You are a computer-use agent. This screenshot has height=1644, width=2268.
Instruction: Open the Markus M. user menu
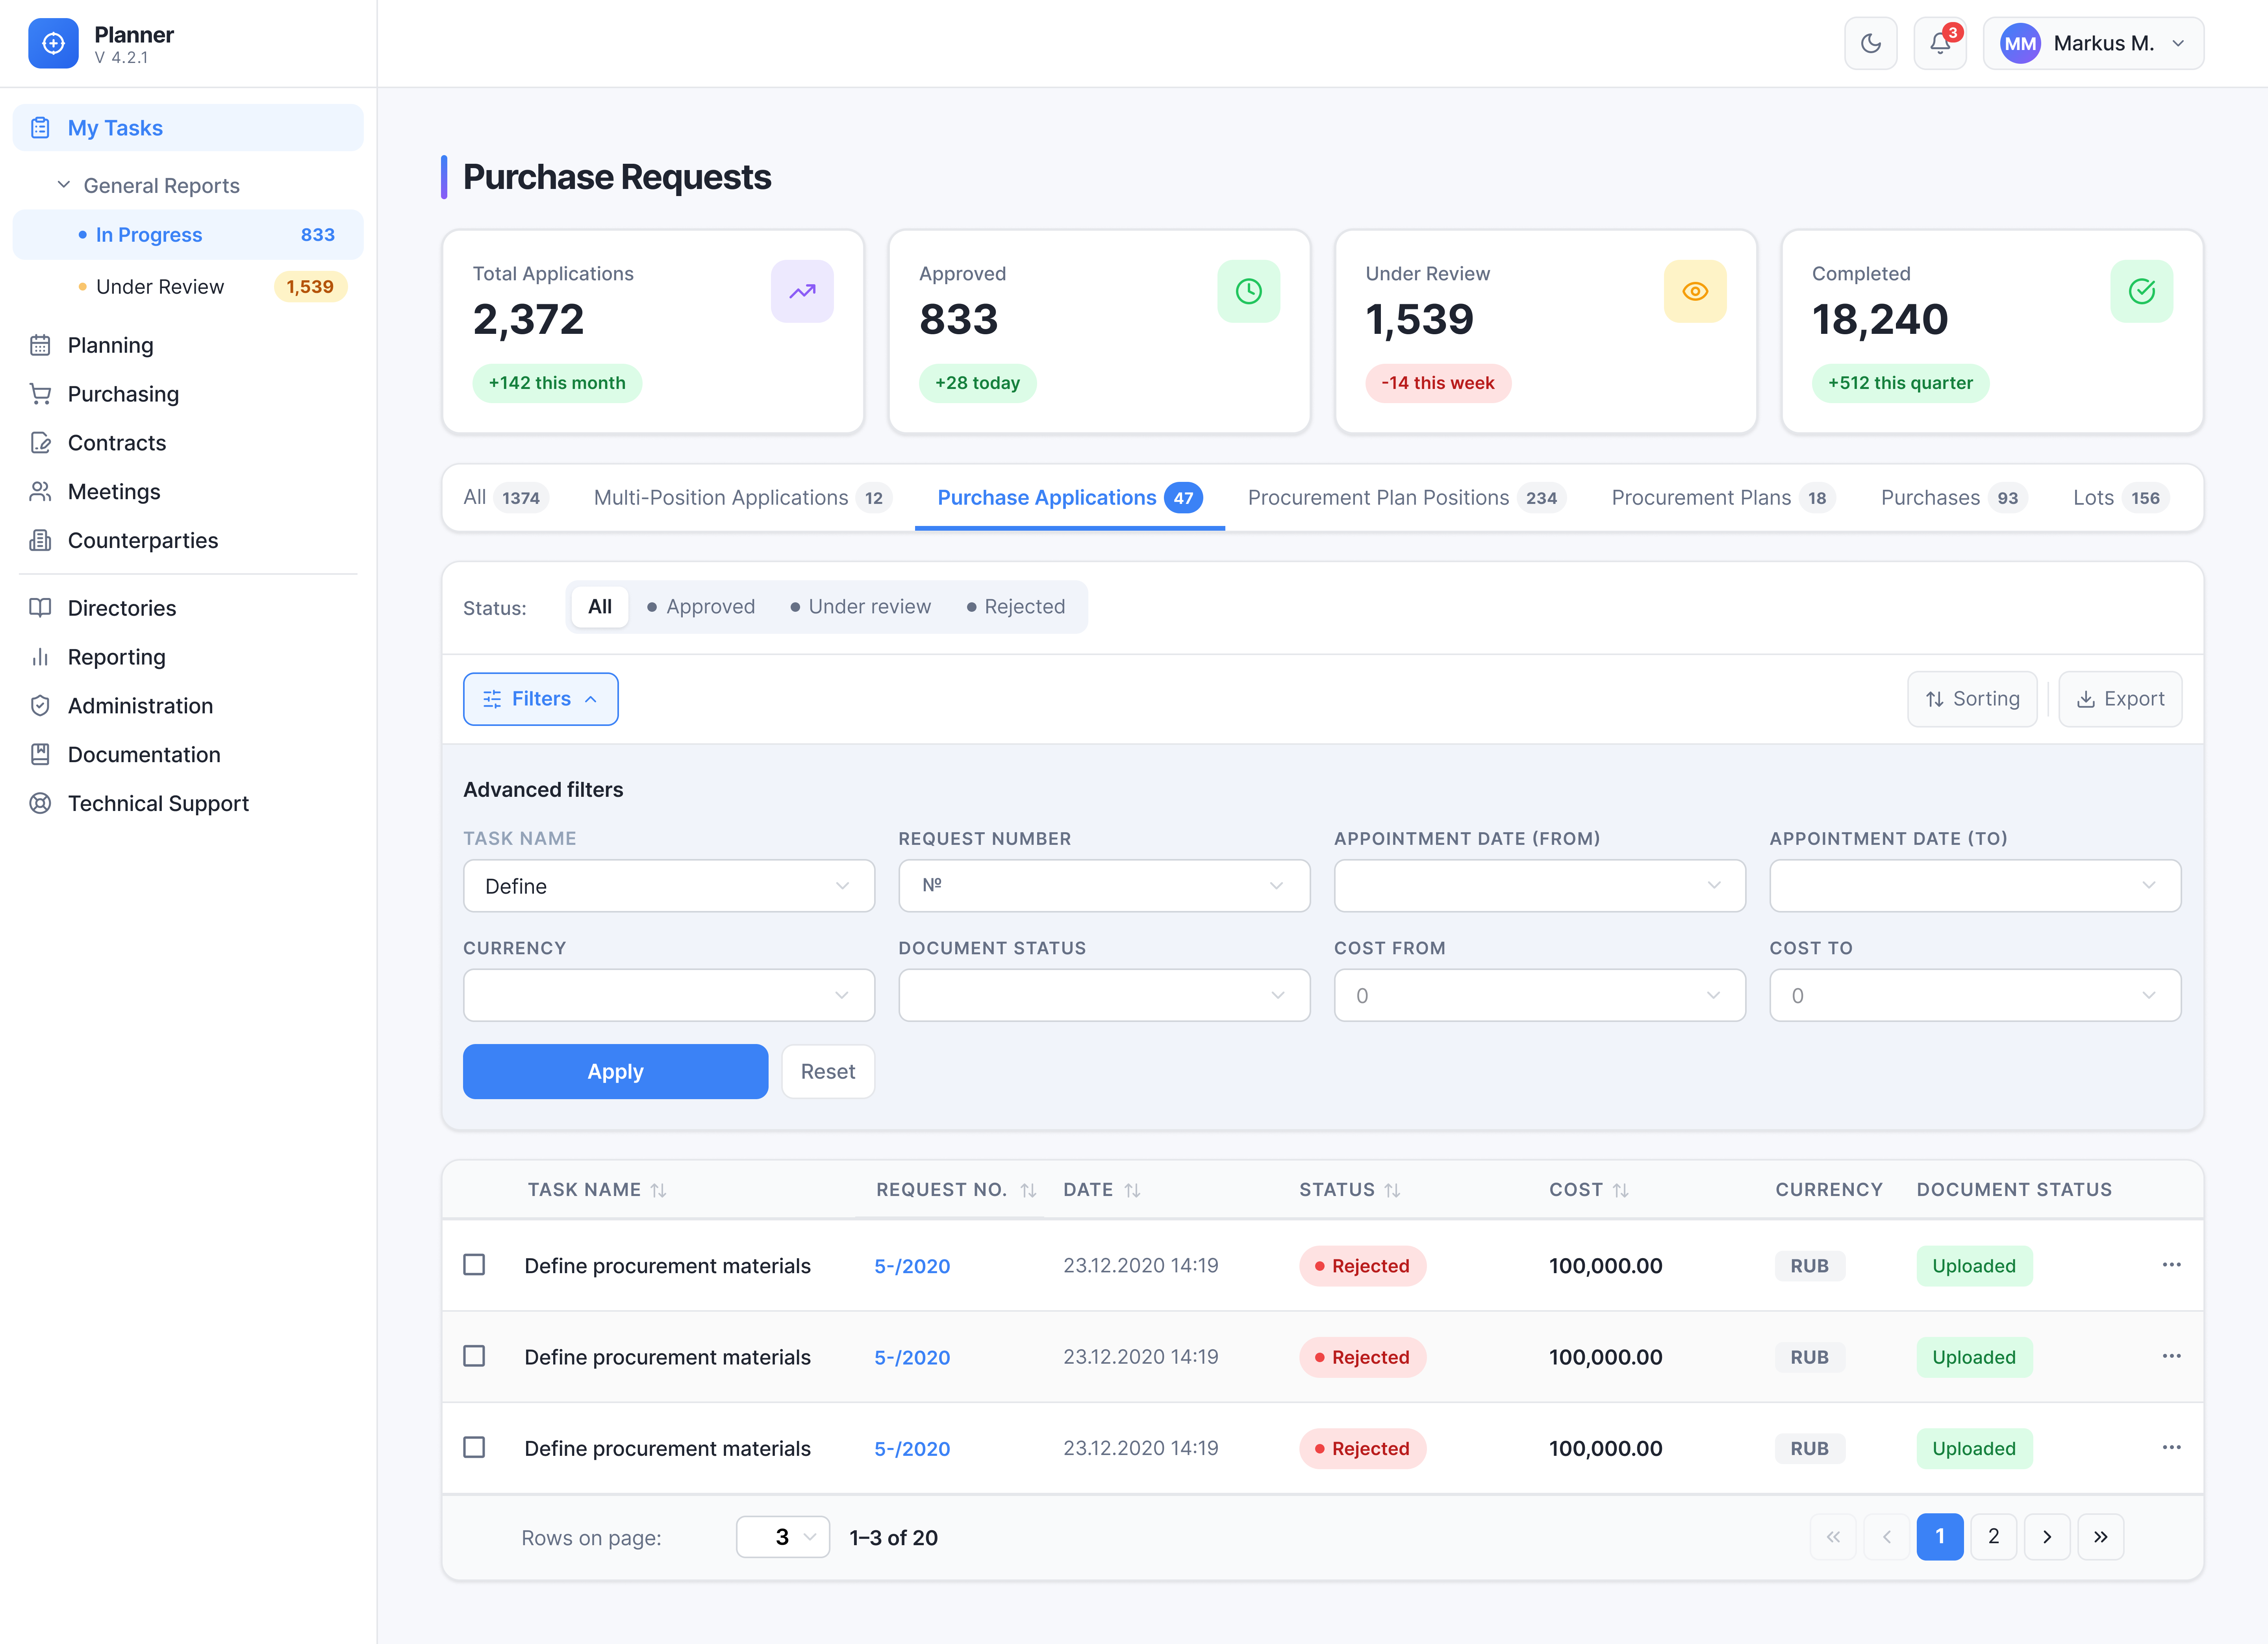coord(2093,43)
